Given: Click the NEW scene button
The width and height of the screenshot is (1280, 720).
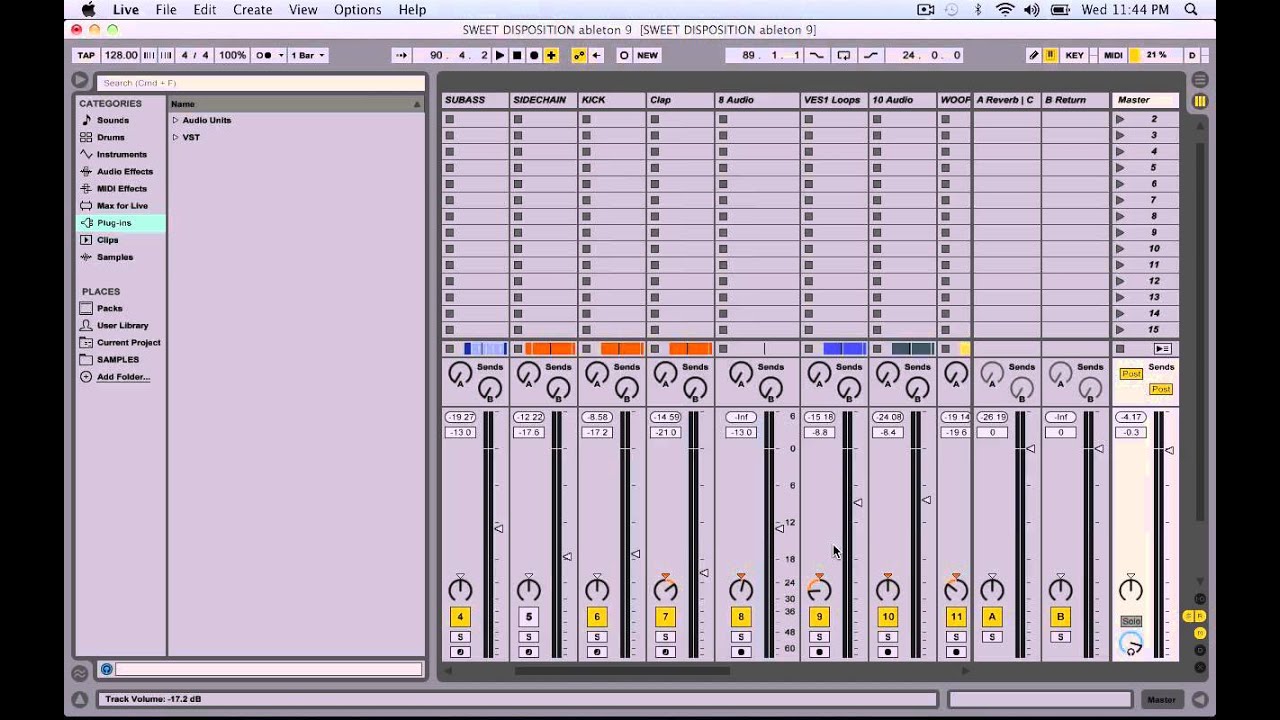Looking at the screenshot, I should (x=648, y=55).
